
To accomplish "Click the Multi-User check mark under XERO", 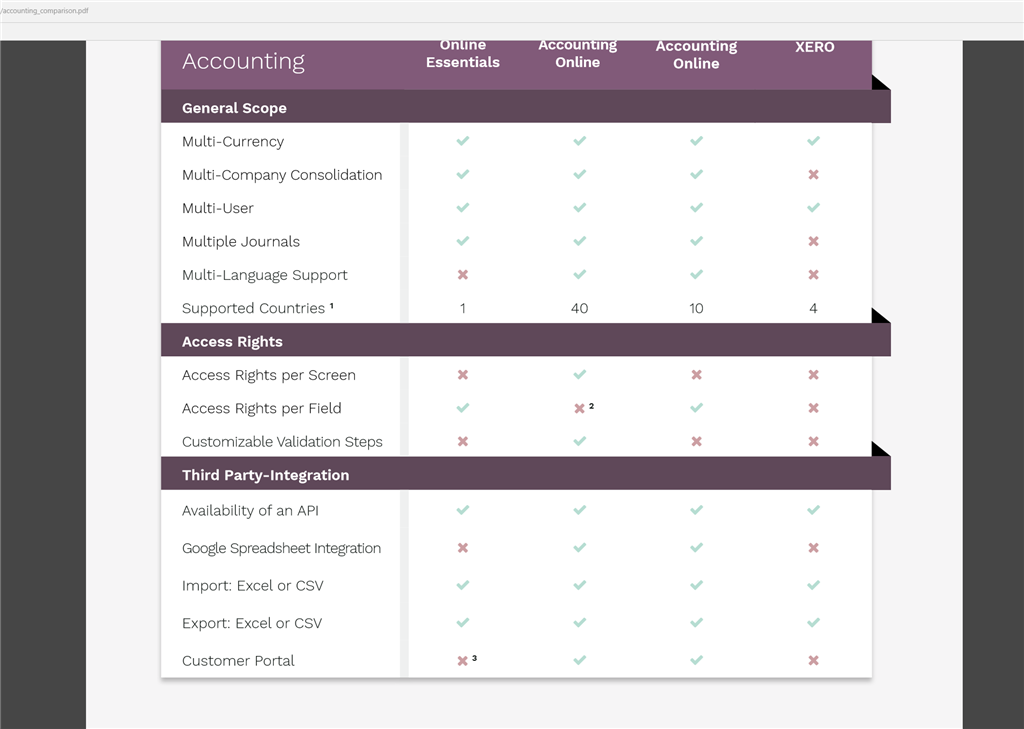I will click(813, 208).
